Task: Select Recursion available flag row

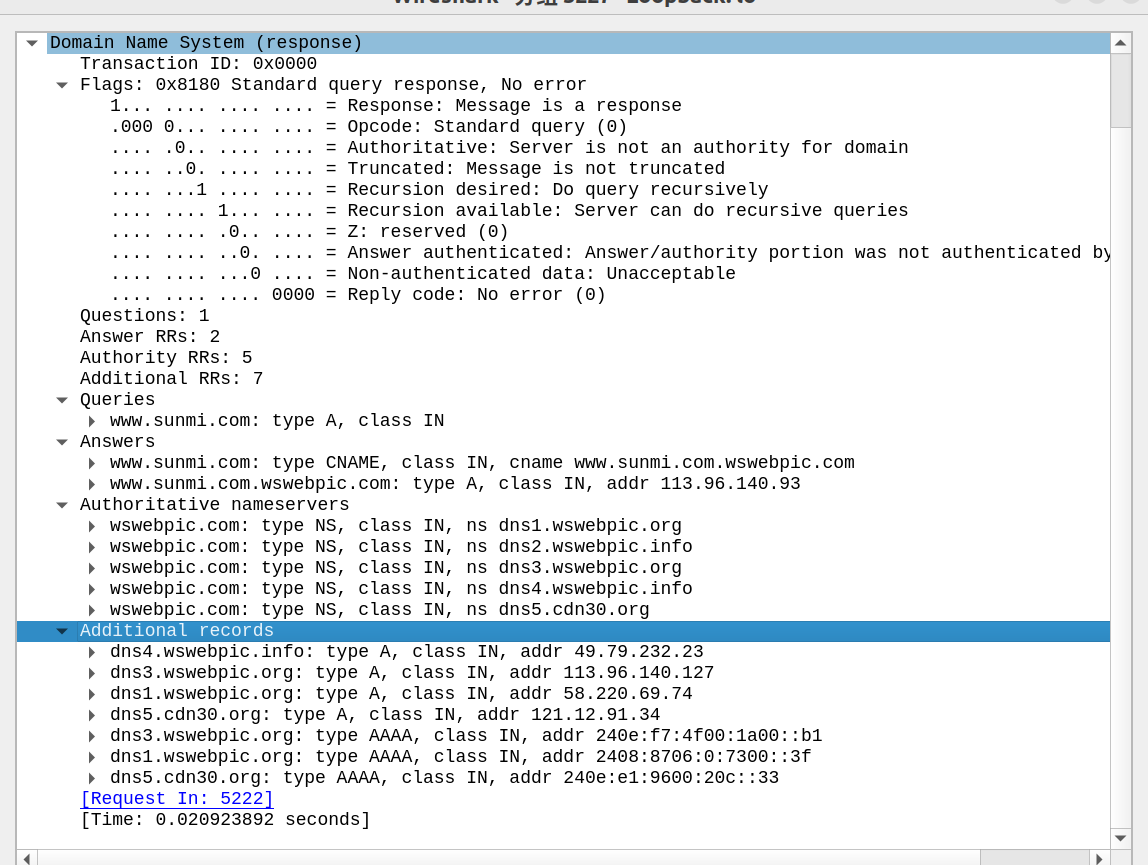Action: coord(563,211)
